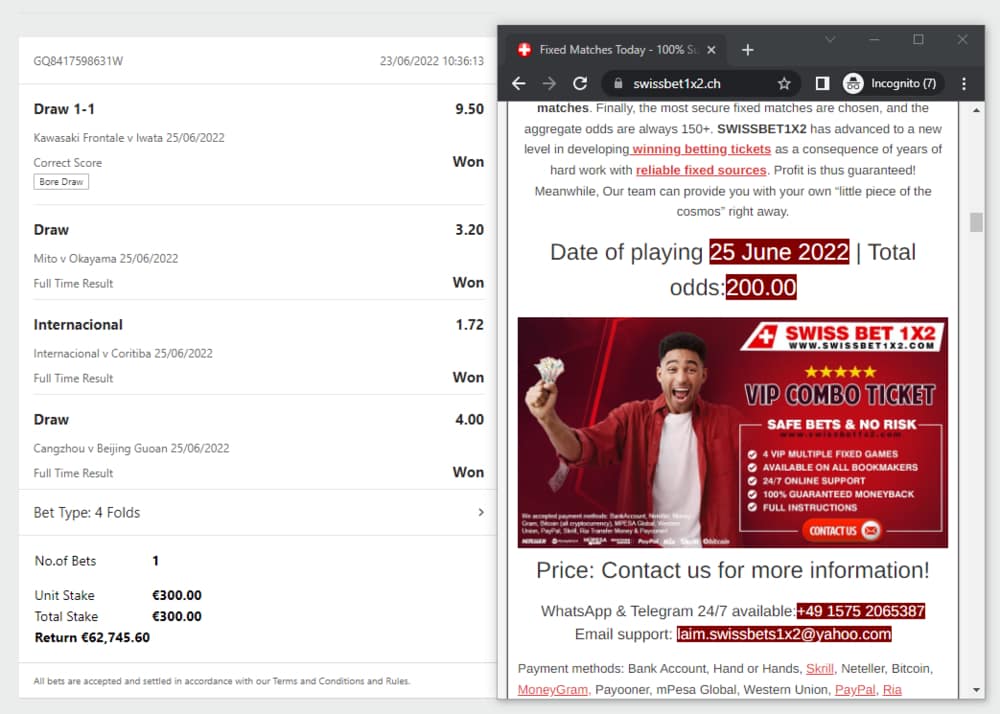Click the scrollbar down arrow

(x=976, y=690)
